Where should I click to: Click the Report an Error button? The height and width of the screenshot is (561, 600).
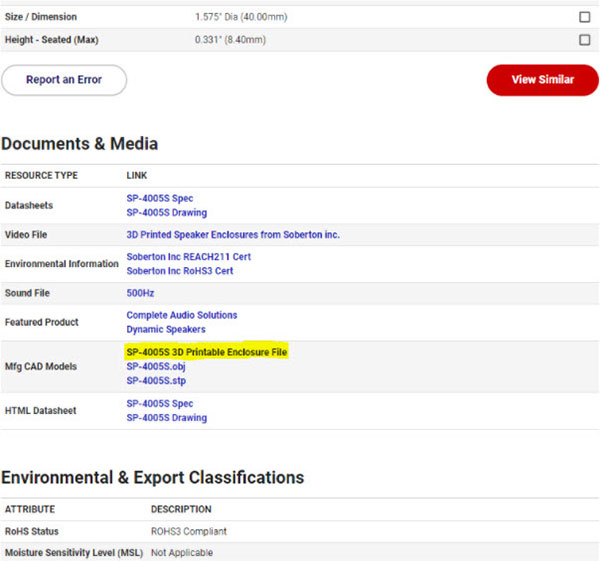coord(64,80)
